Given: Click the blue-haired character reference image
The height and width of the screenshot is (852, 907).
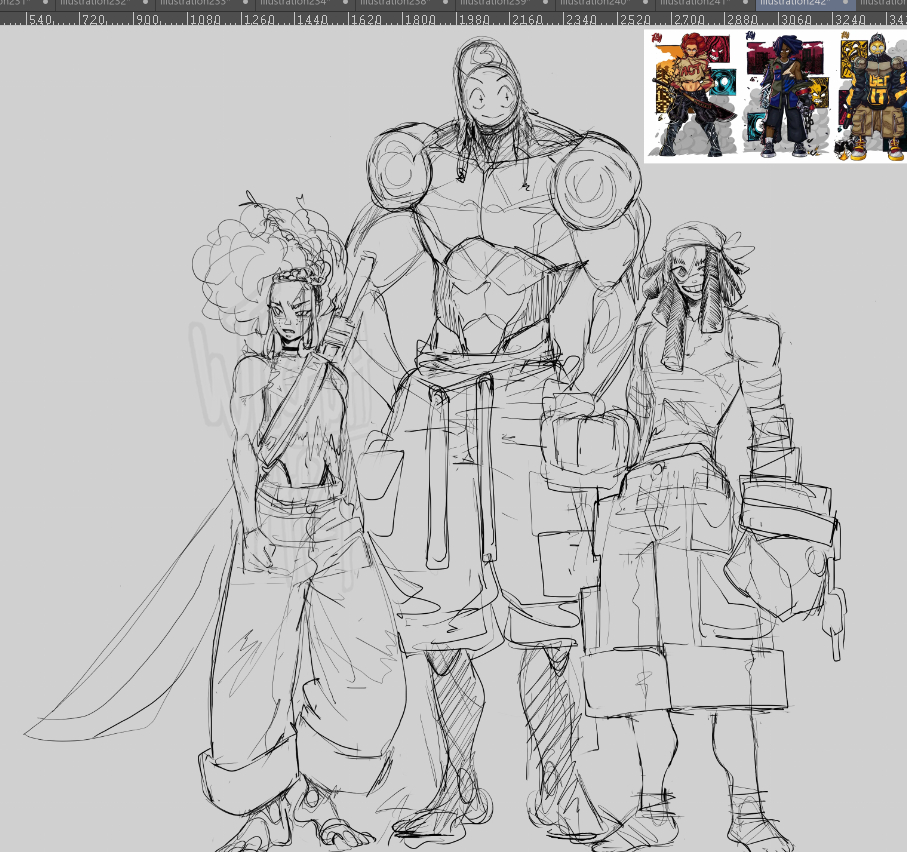Looking at the screenshot, I should 785,96.
